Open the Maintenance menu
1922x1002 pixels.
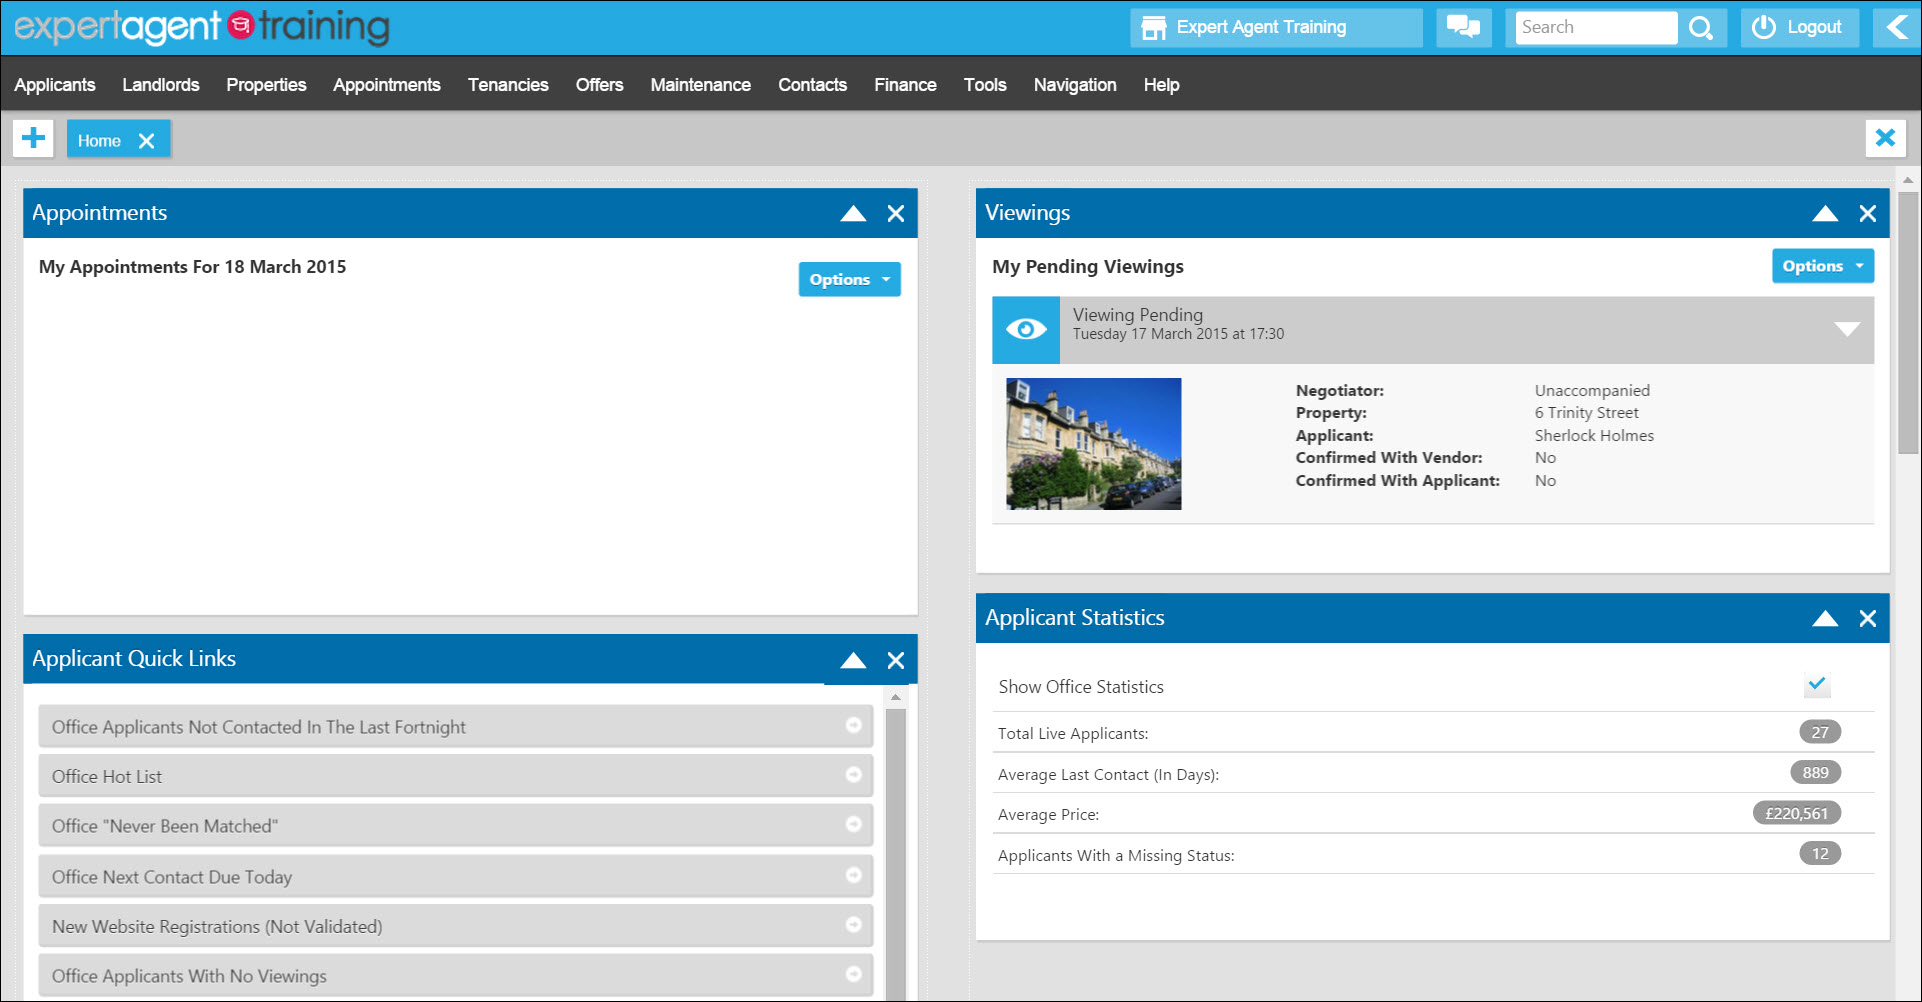coord(700,85)
